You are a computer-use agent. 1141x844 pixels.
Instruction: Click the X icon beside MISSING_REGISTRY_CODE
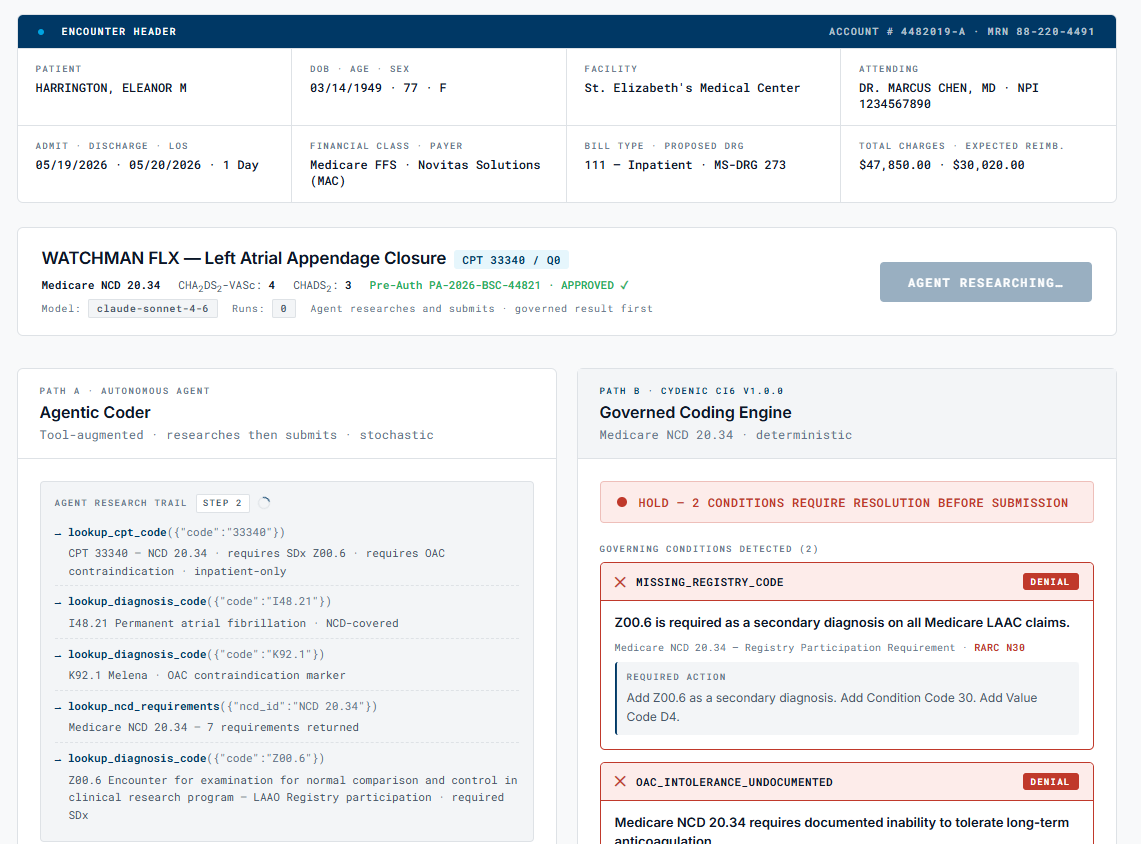coord(620,582)
